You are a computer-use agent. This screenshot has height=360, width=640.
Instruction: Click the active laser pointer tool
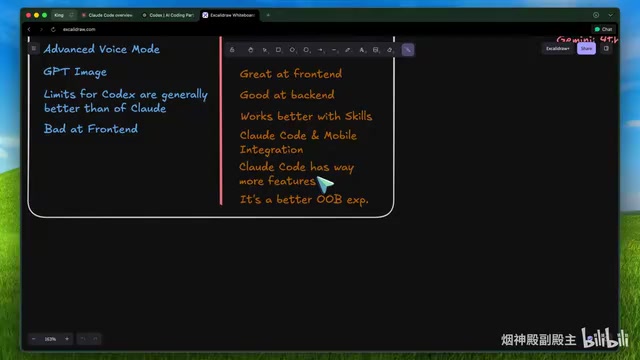[x=408, y=50]
